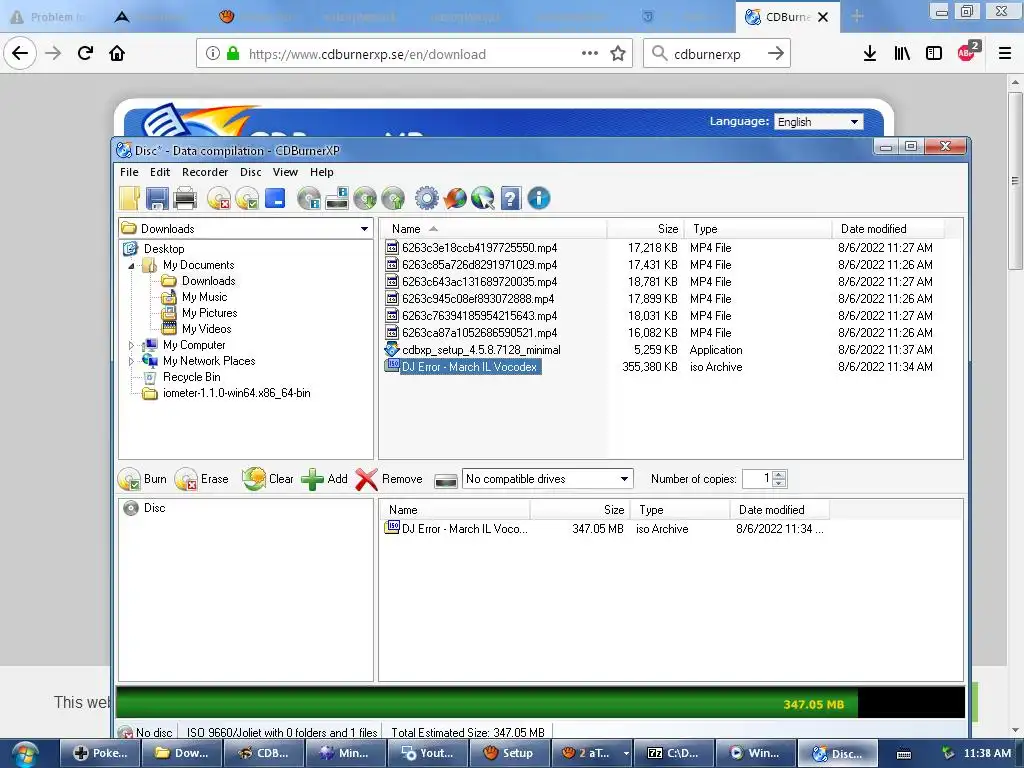Image resolution: width=1024 pixels, height=768 pixels.
Task: Click the ABP adblock extension icon
Action: [x=967, y=52]
